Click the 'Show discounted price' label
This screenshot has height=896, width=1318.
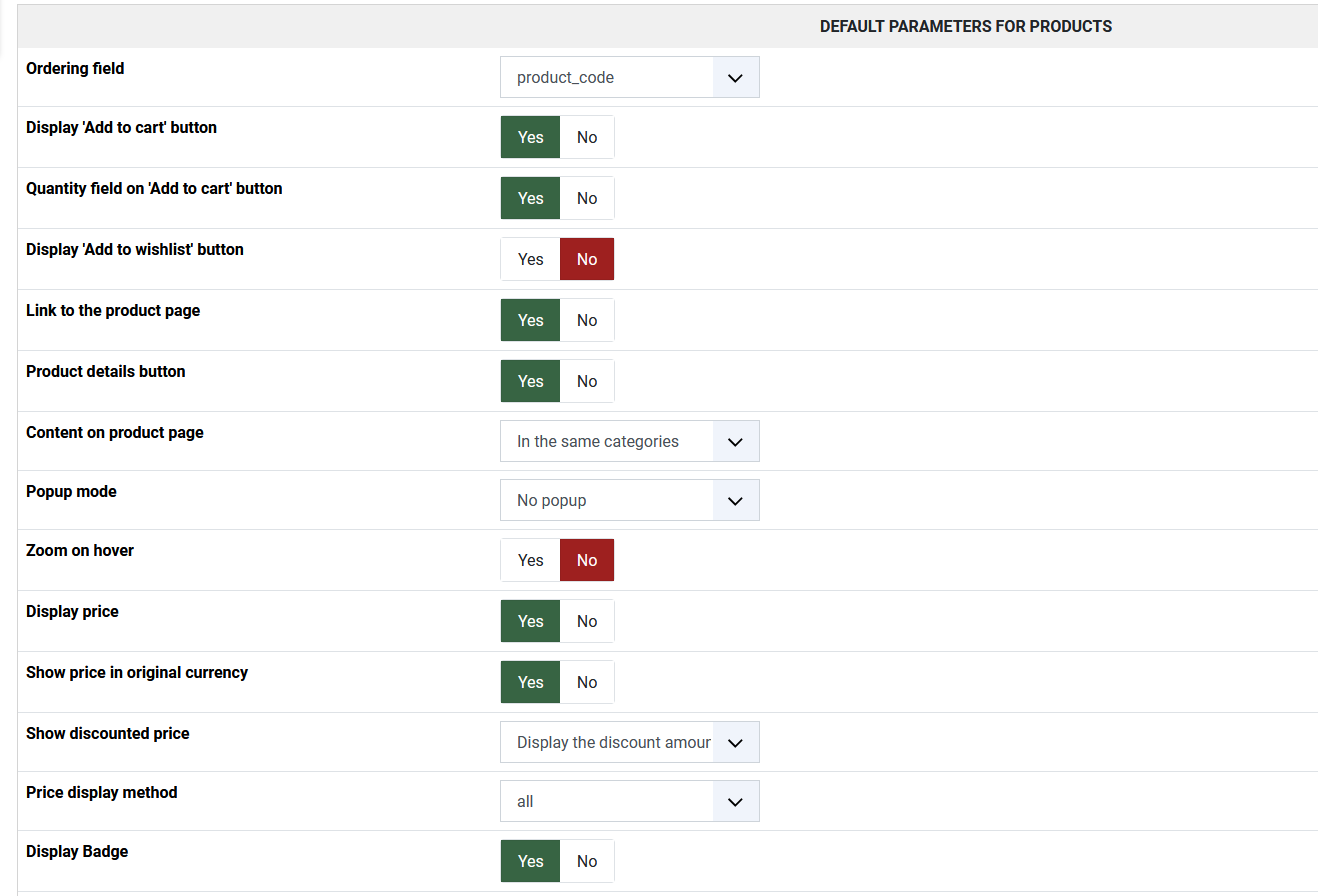pyautogui.click(x=108, y=733)
